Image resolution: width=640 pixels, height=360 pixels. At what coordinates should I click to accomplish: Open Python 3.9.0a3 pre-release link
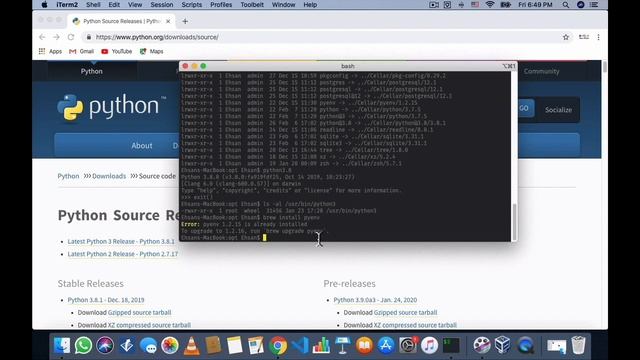click(375, 300)
